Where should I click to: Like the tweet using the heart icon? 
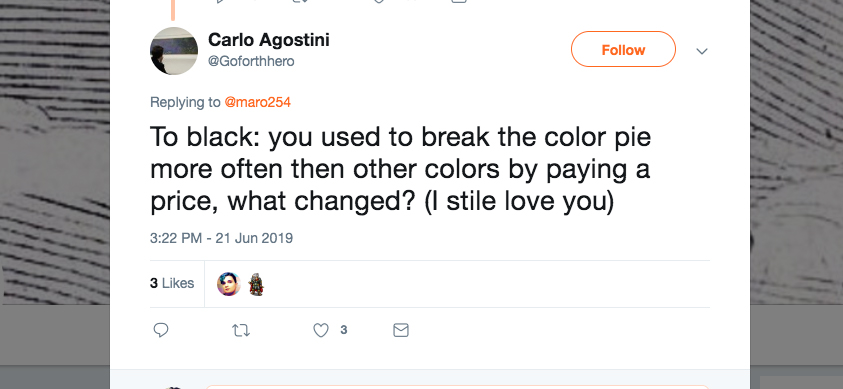pyautogui.click(x=321, y=330)
